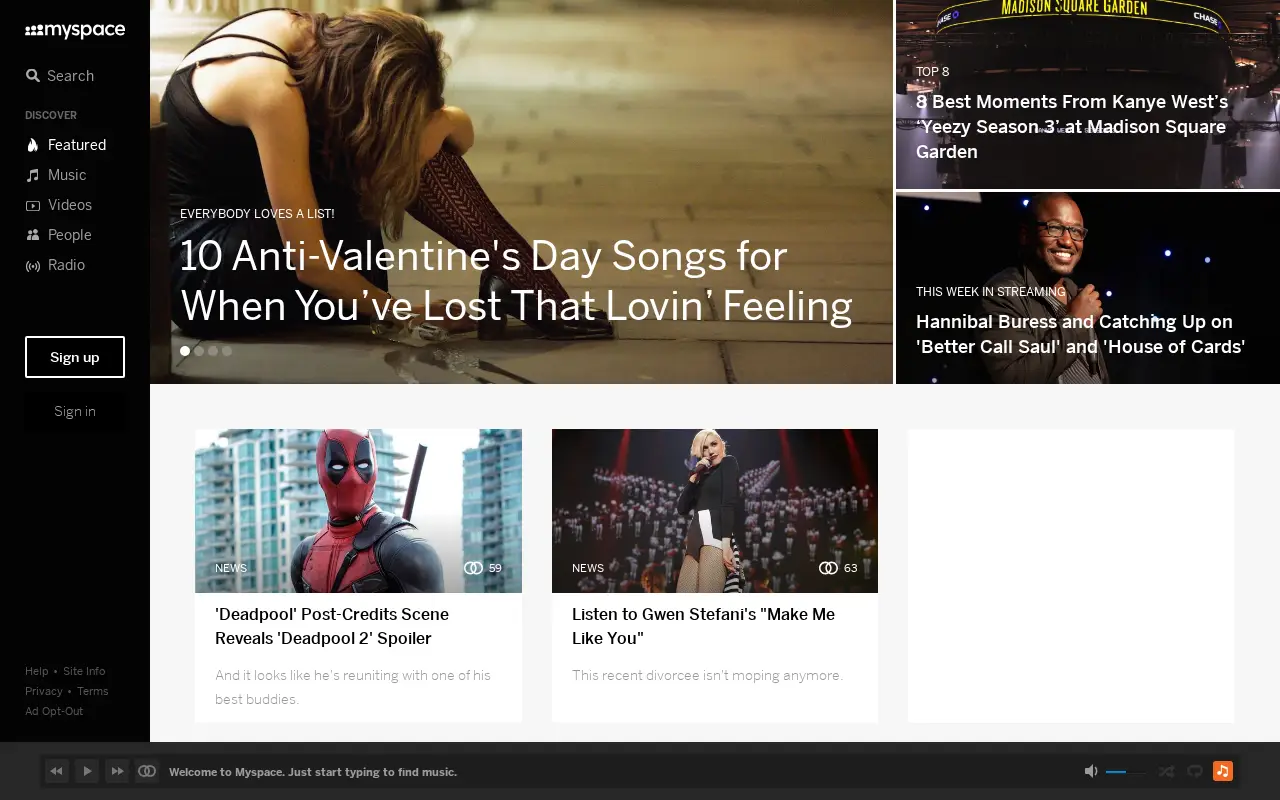Adjust the player volume slider
Image resolution: width=1280 pixels, height=800 pixels.
point(1126,772)
